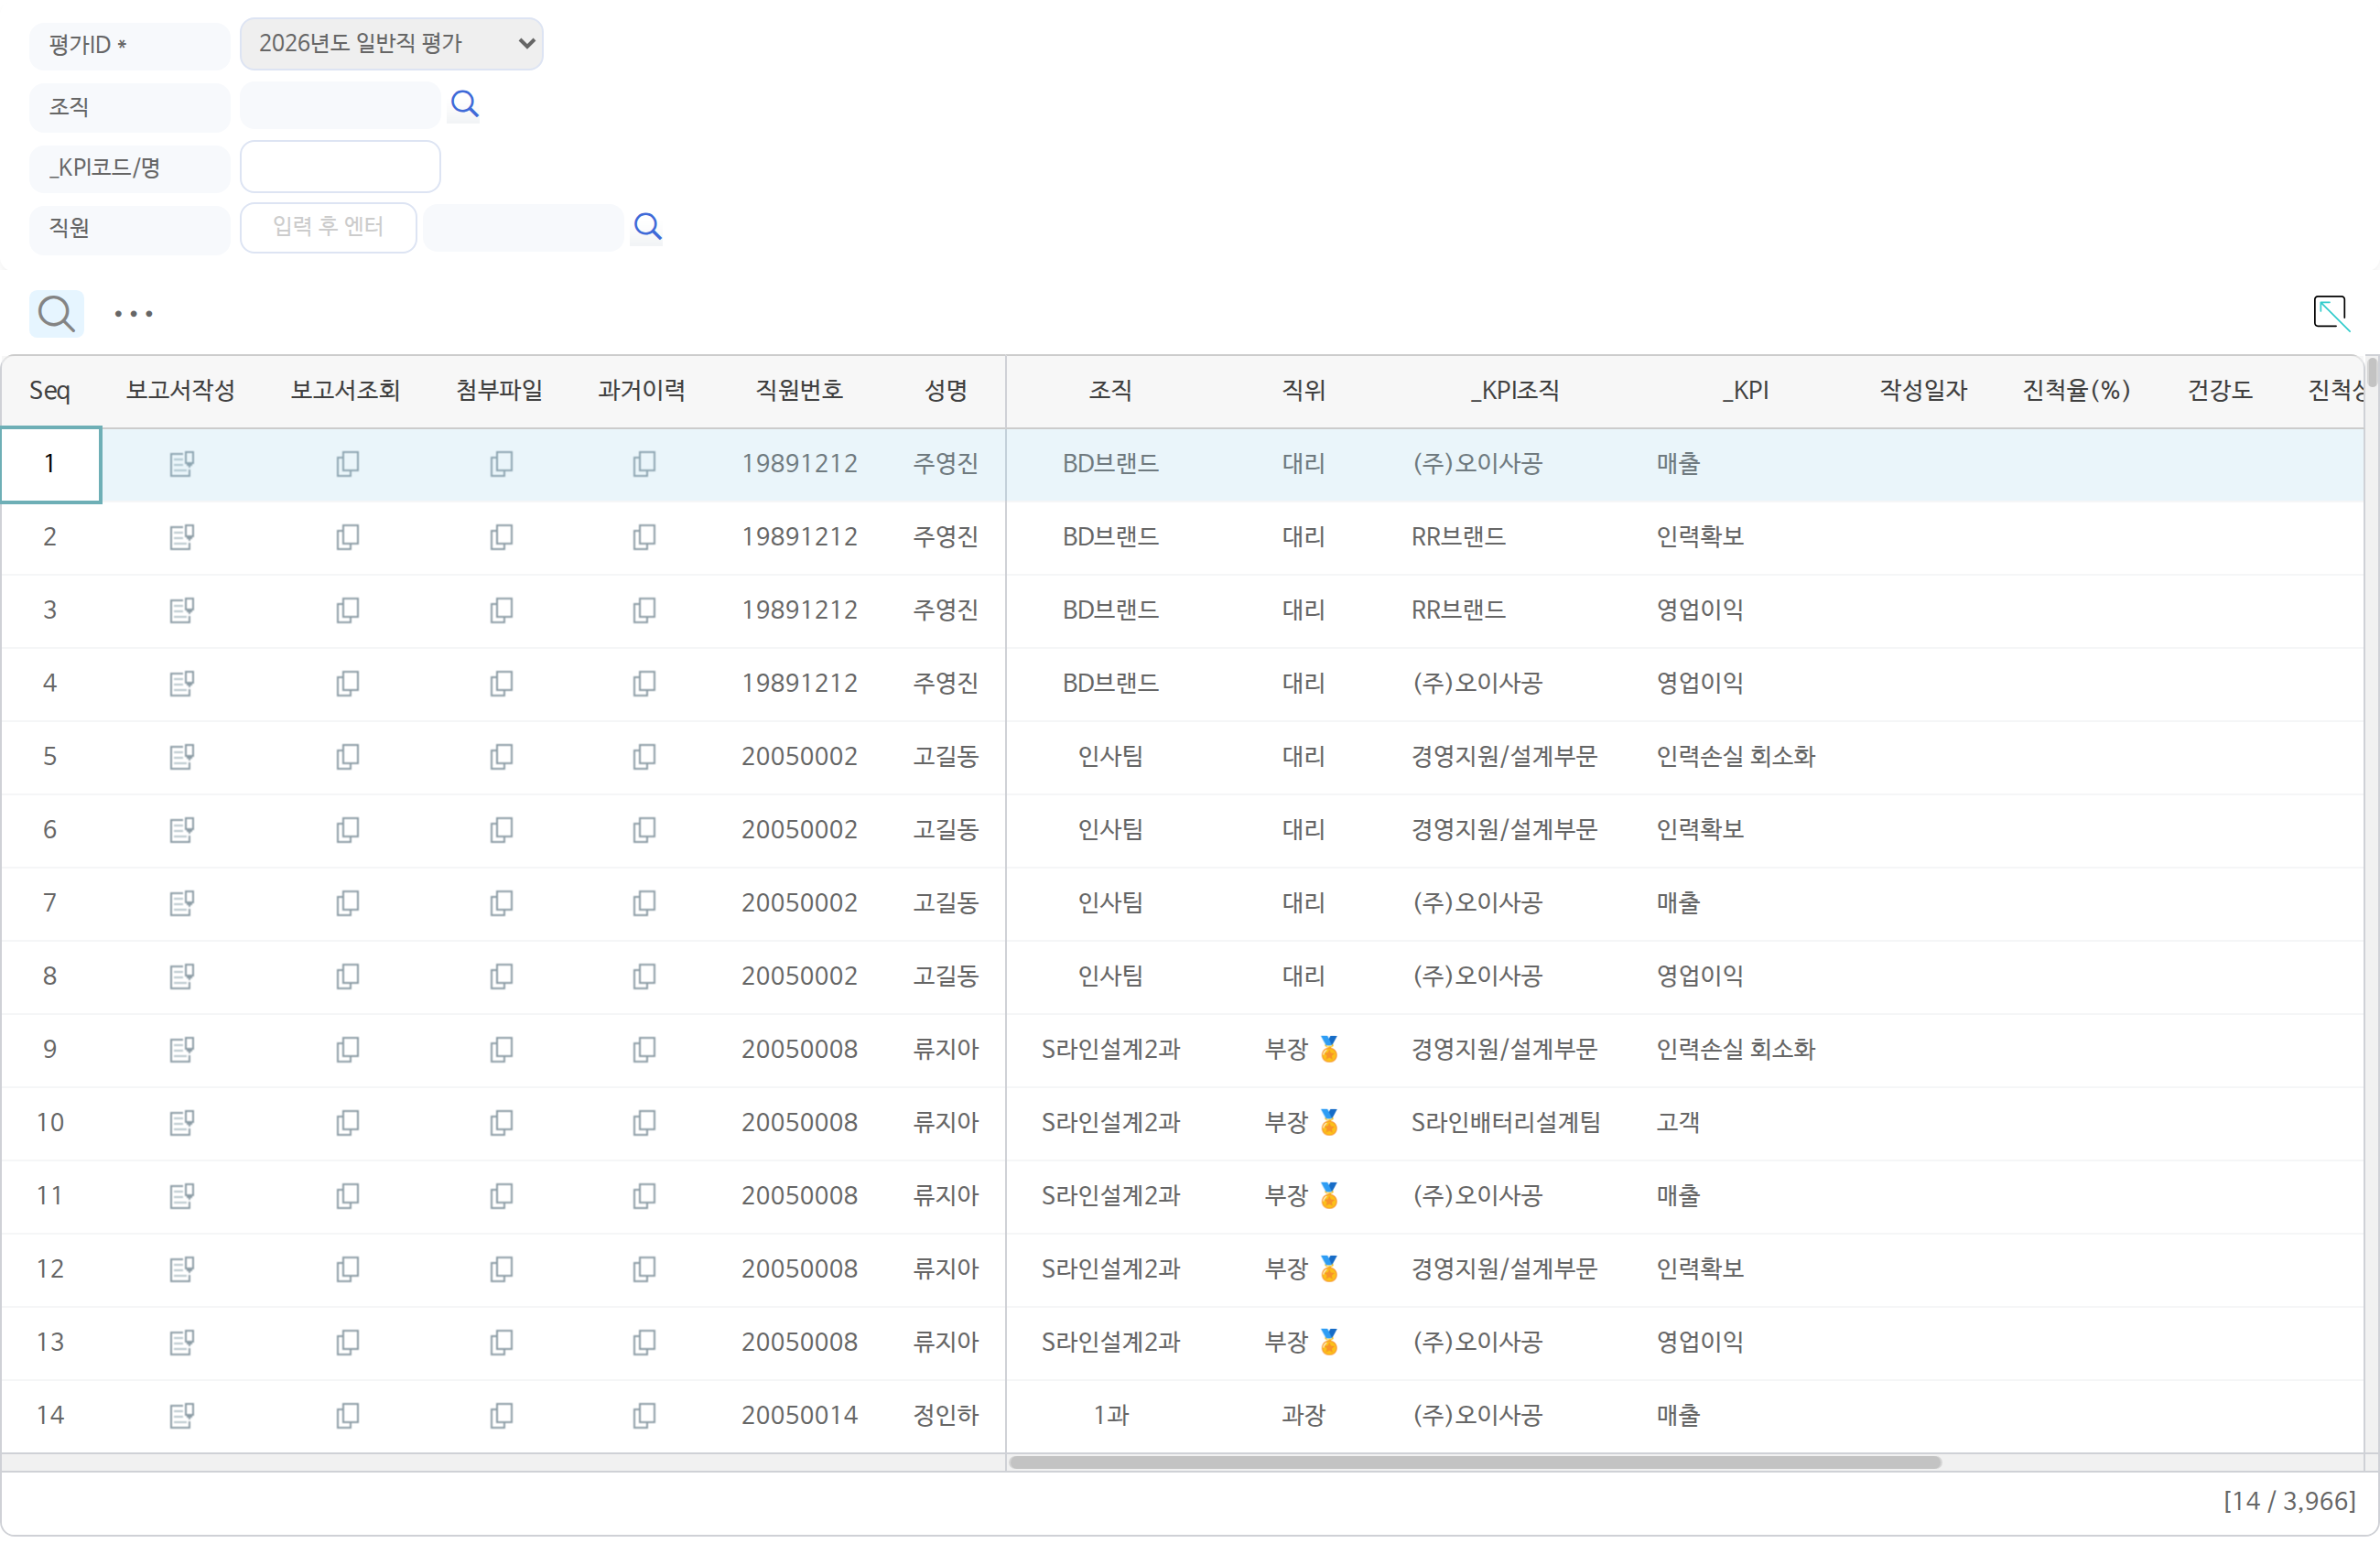Select 정인하 name cell in row 14
Screen dimensions: 2380x1554
pos(945,1415)
